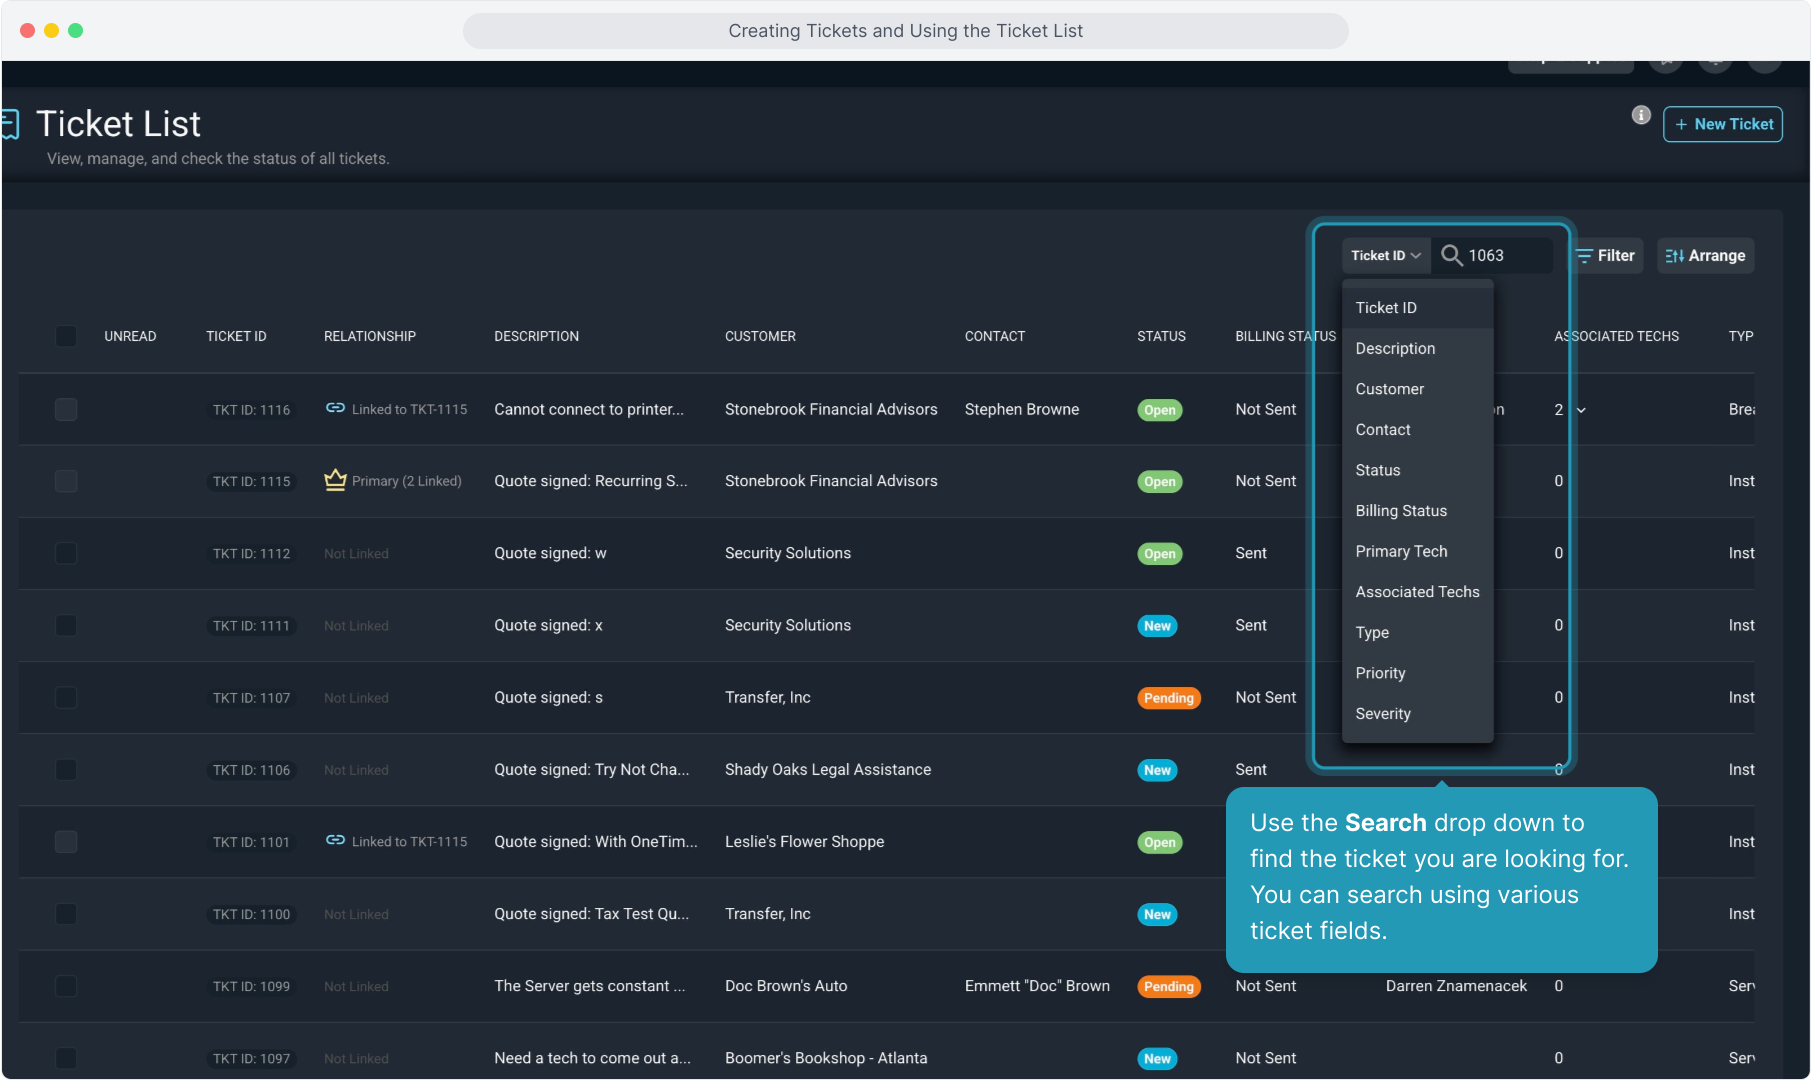Click the Ticket List page icon

click(11, 124)
